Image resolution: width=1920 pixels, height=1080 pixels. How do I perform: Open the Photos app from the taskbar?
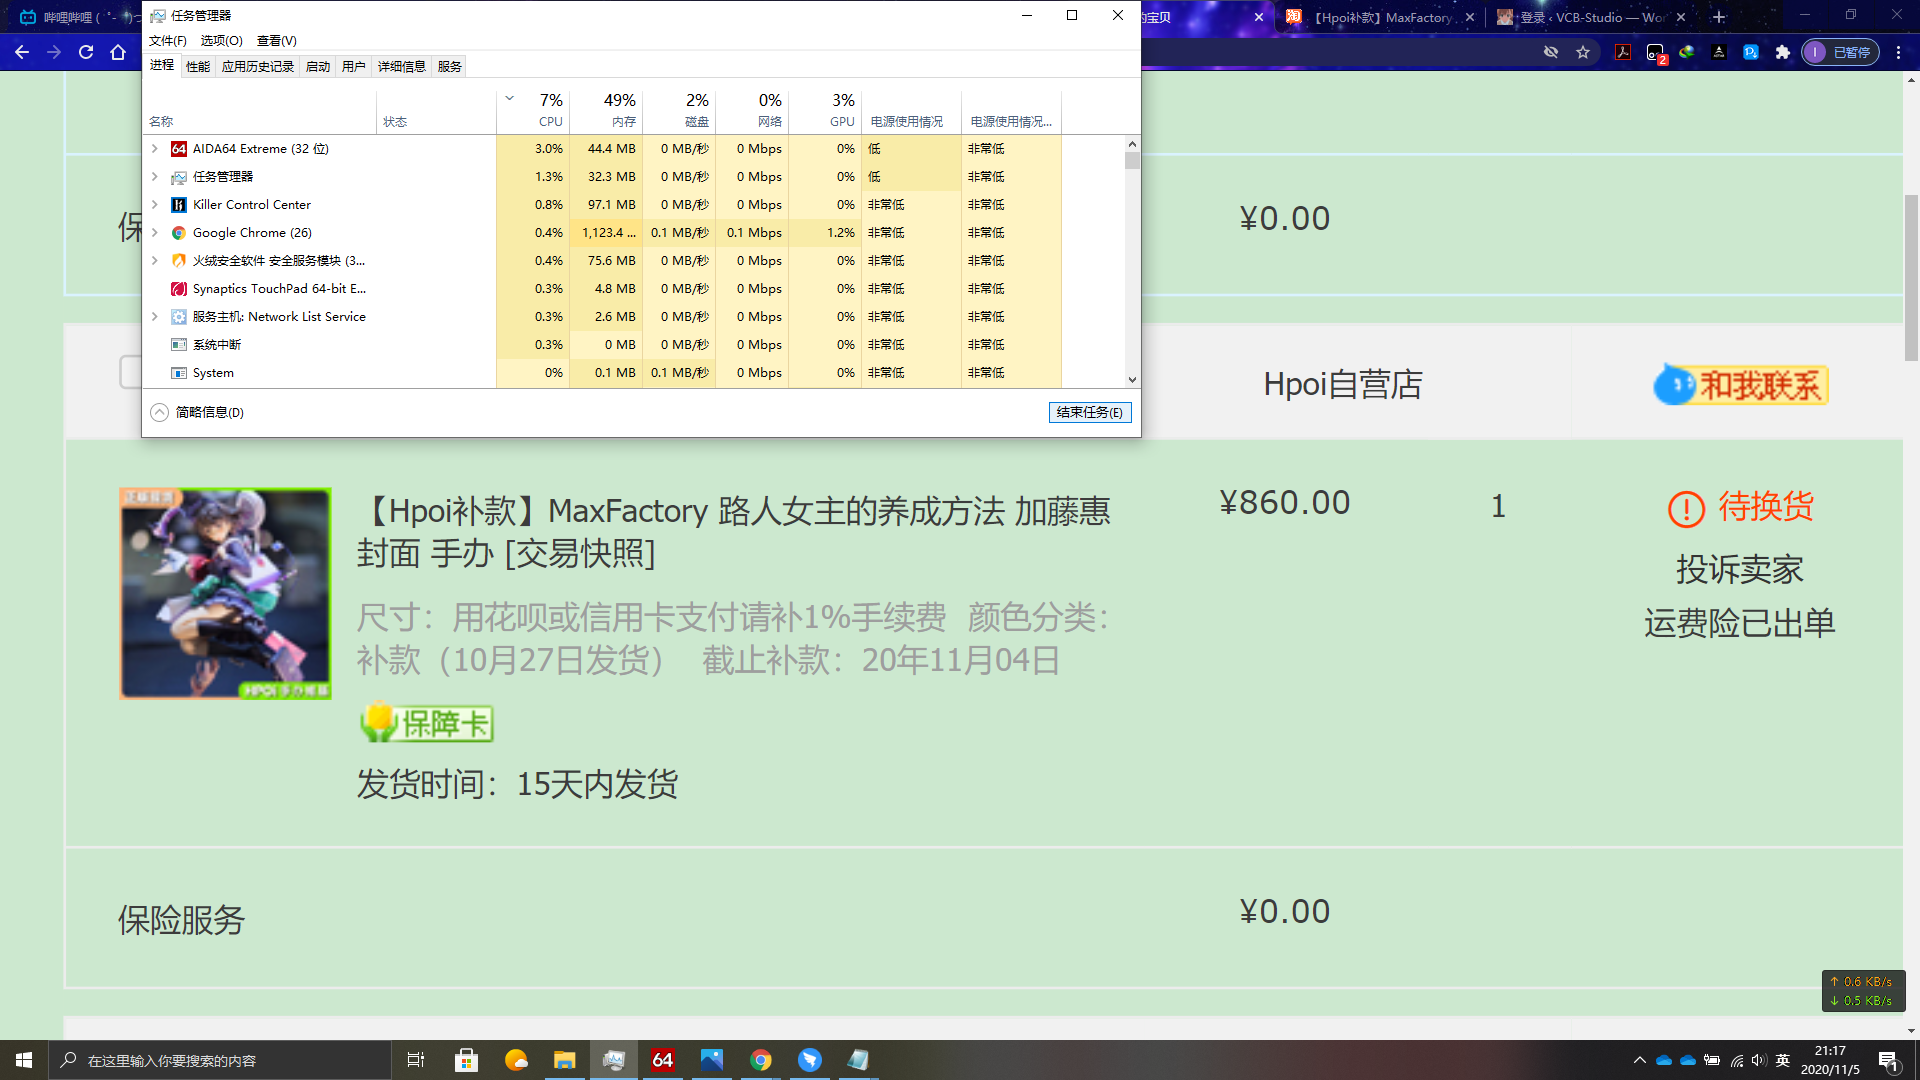tap(712, 1060)
